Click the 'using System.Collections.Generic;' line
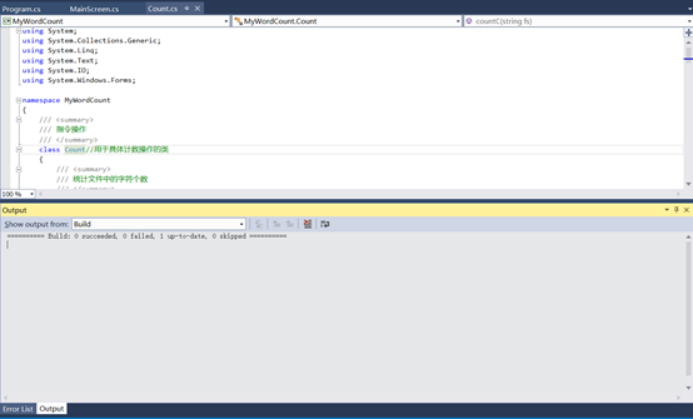Screen dimensions: 693x419 91,41
